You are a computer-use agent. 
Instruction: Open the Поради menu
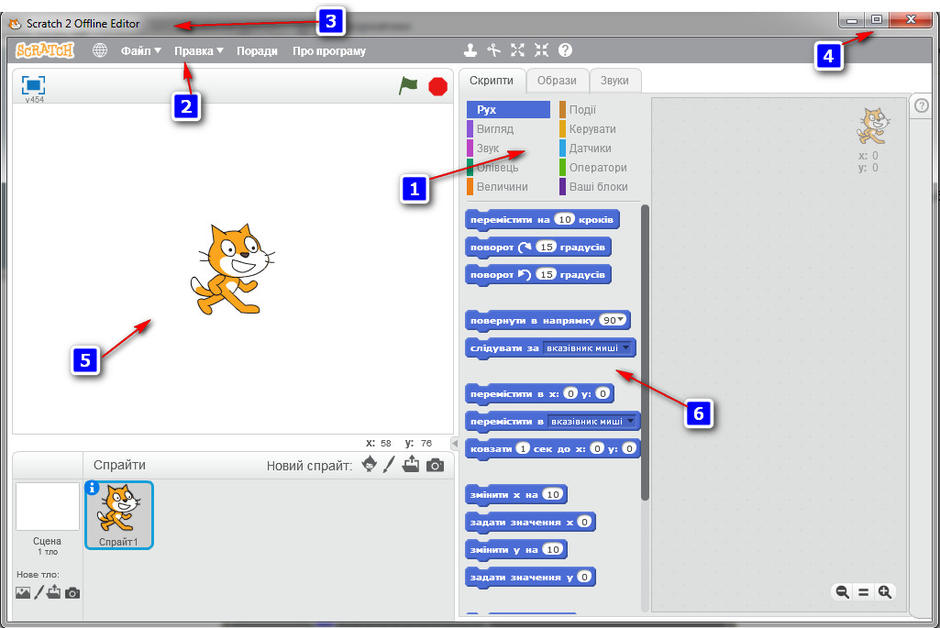pos(257,49)
